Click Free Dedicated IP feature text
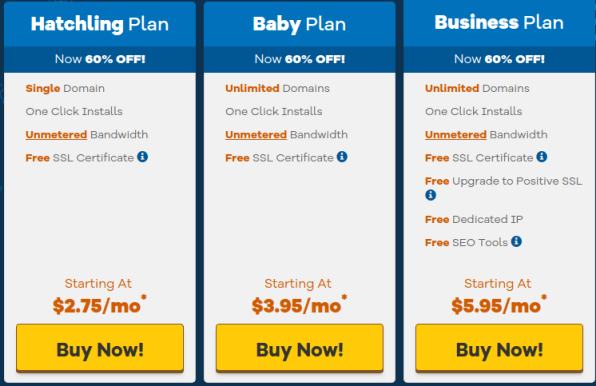 tap(474, 219)
